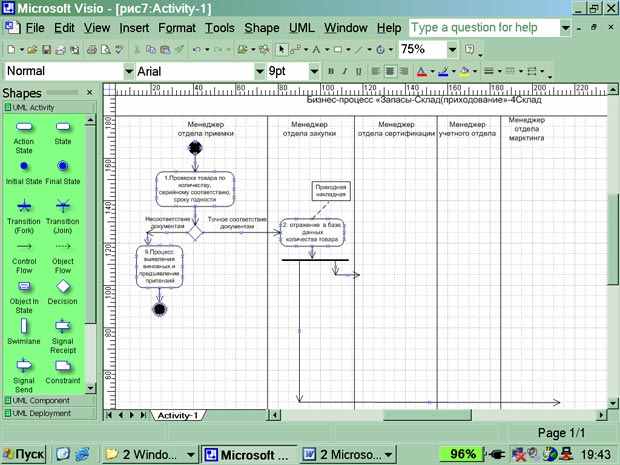Open a file via the Open folder icon

click(x=32, y=49)
